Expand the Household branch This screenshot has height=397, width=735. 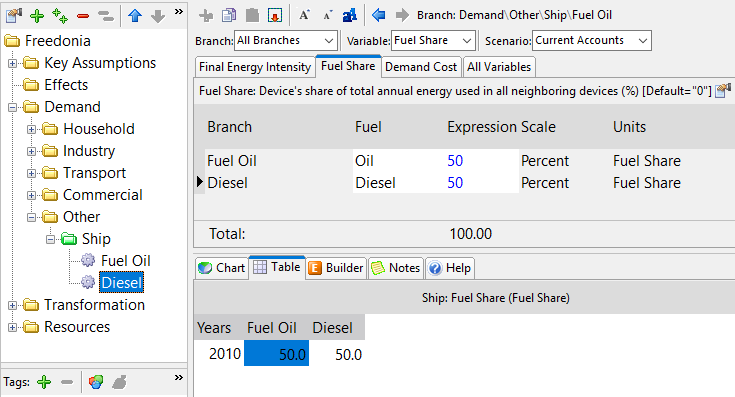coord(31,129)
